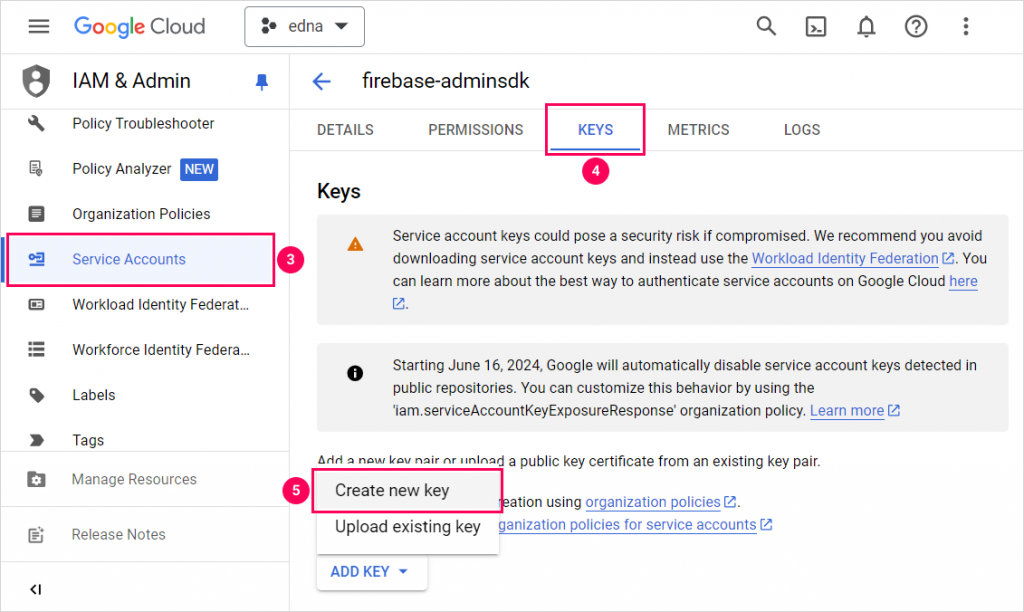The width and height of the screenshot is (1024, 612).
Task: Open Manage Resources in the sidebar
Action: 134,479
